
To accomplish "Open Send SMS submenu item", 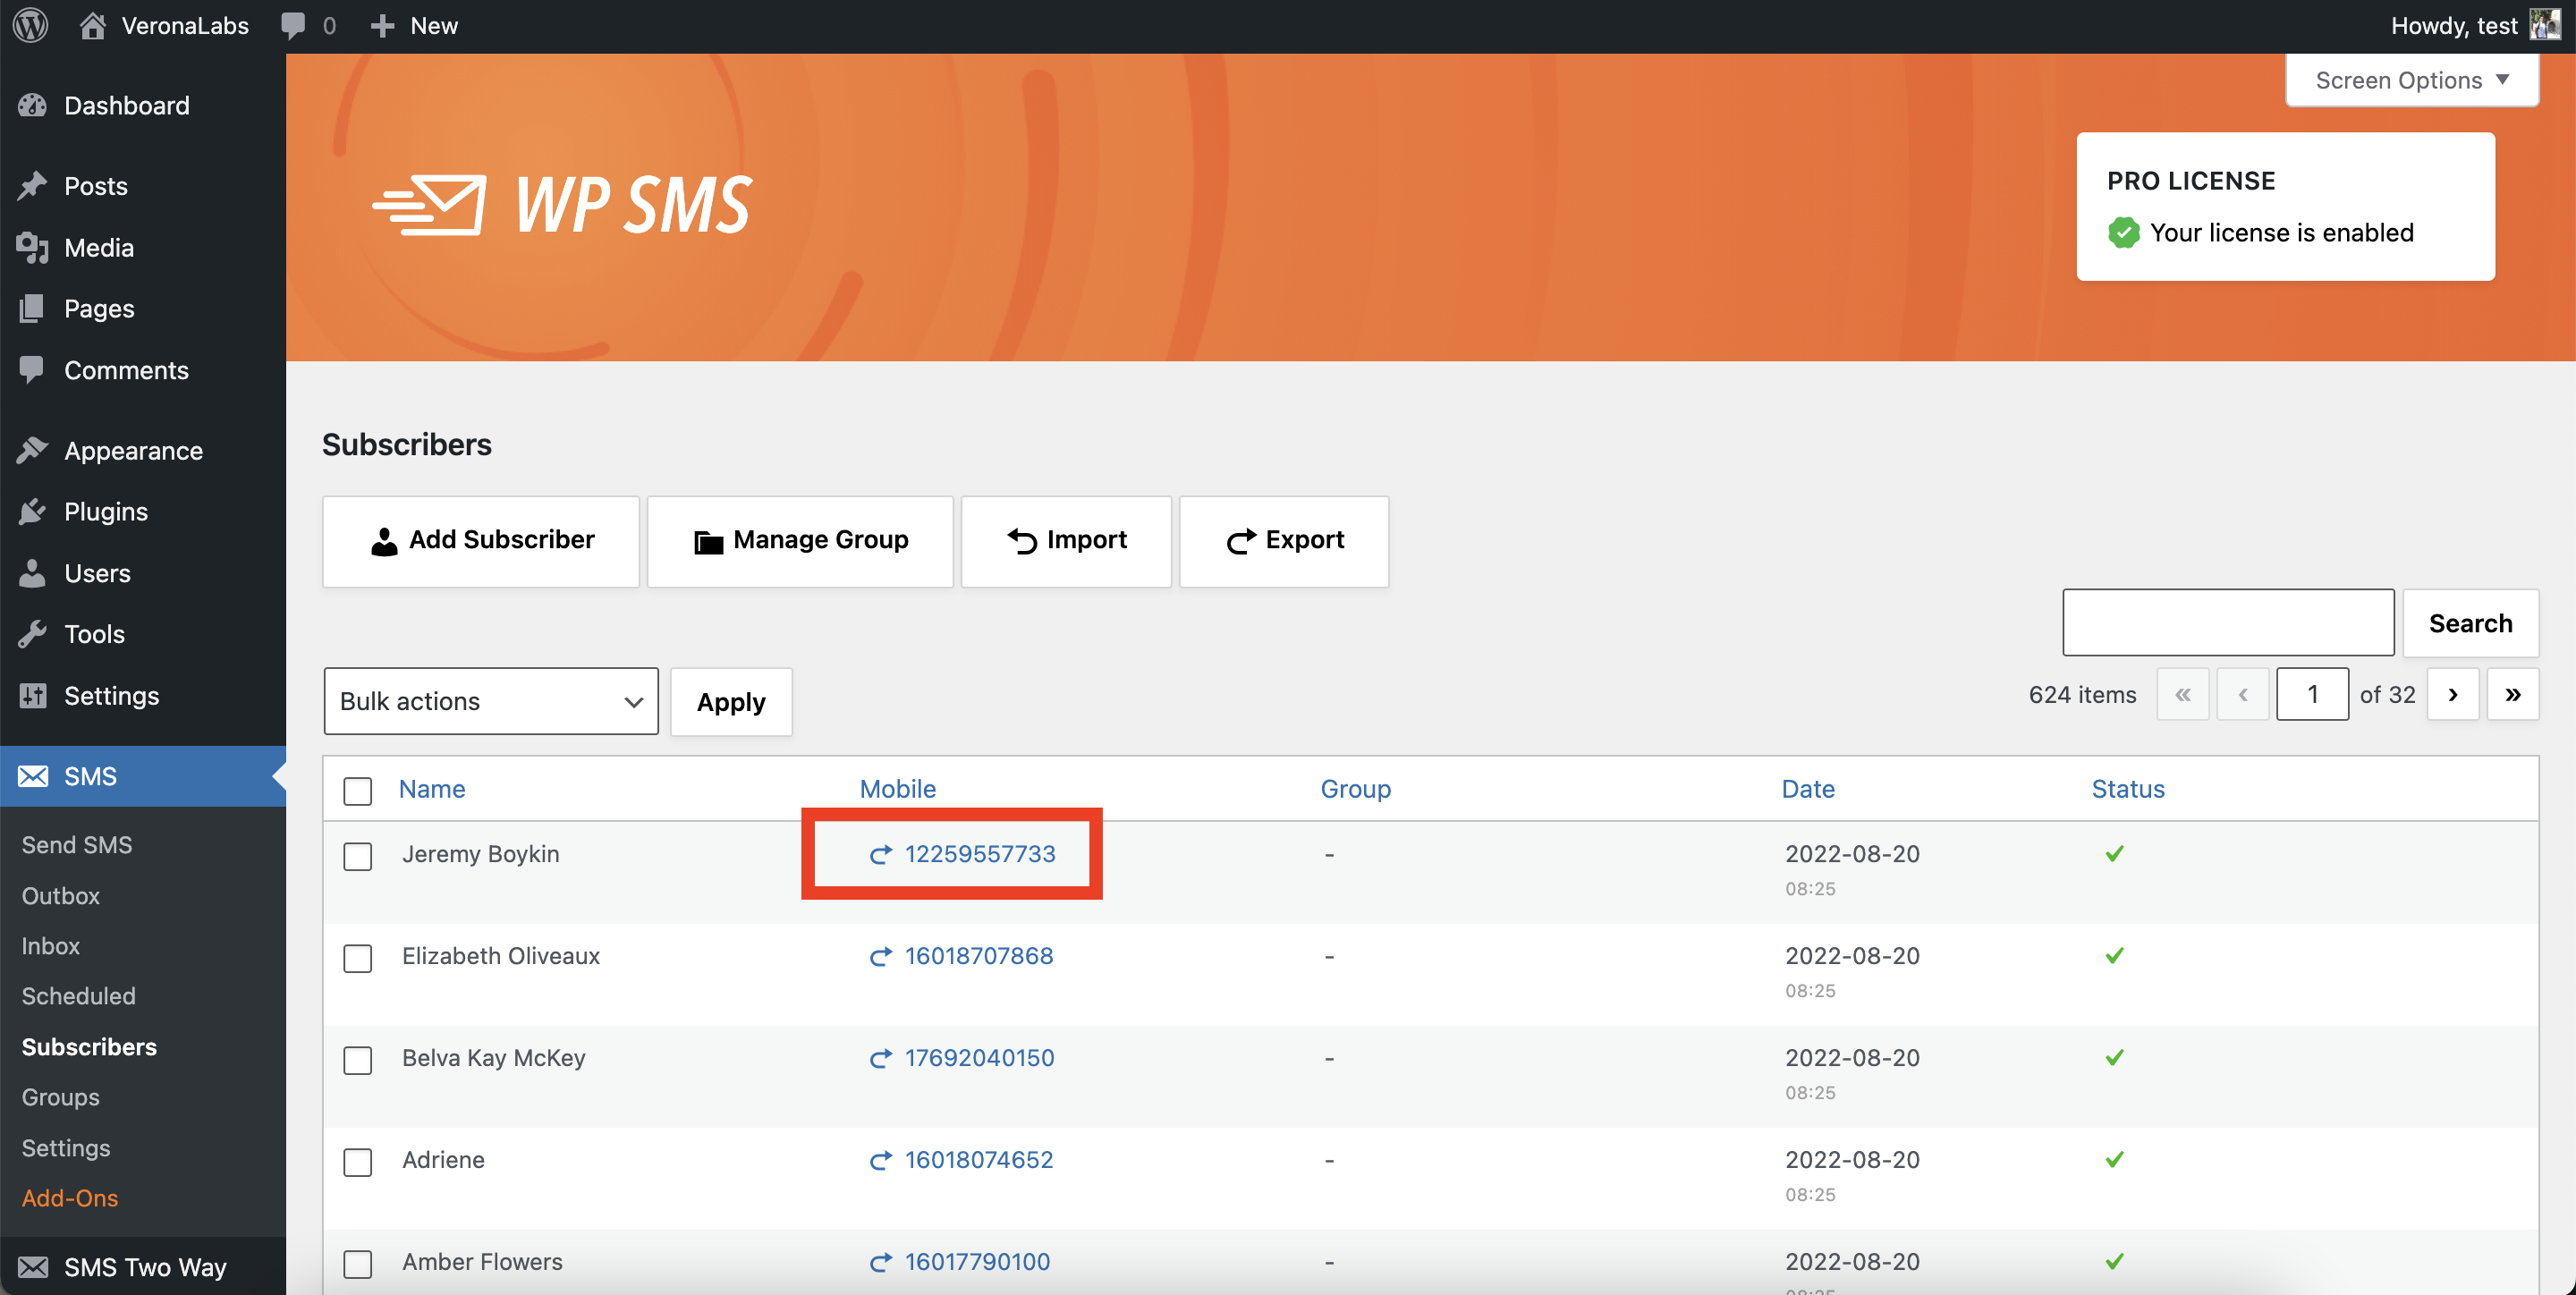I will point(77,845).
